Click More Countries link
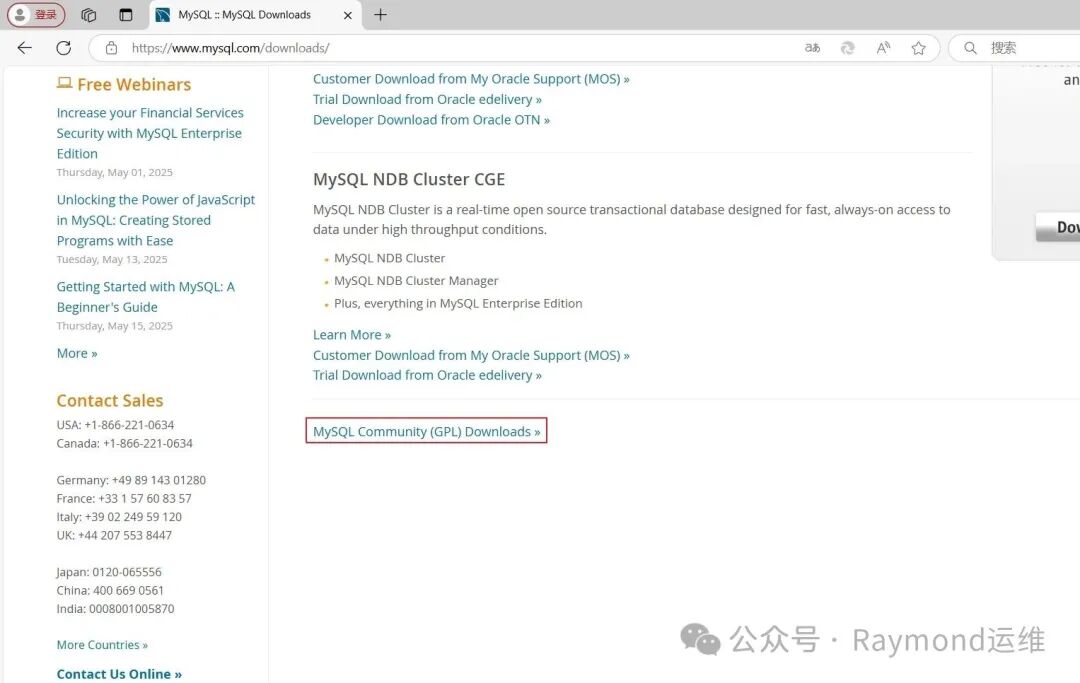1080x683 pixels. 102,645
